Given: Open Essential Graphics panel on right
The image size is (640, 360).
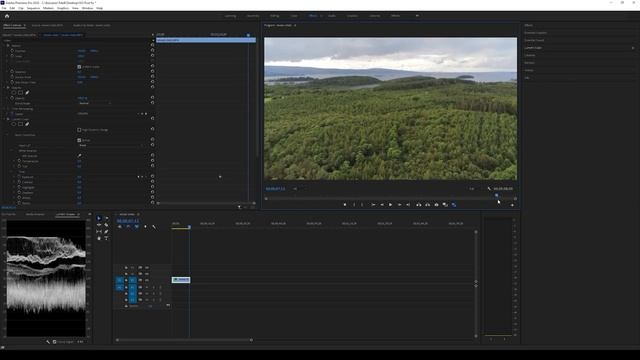Looking at the screenshot, I should point(536,33).
